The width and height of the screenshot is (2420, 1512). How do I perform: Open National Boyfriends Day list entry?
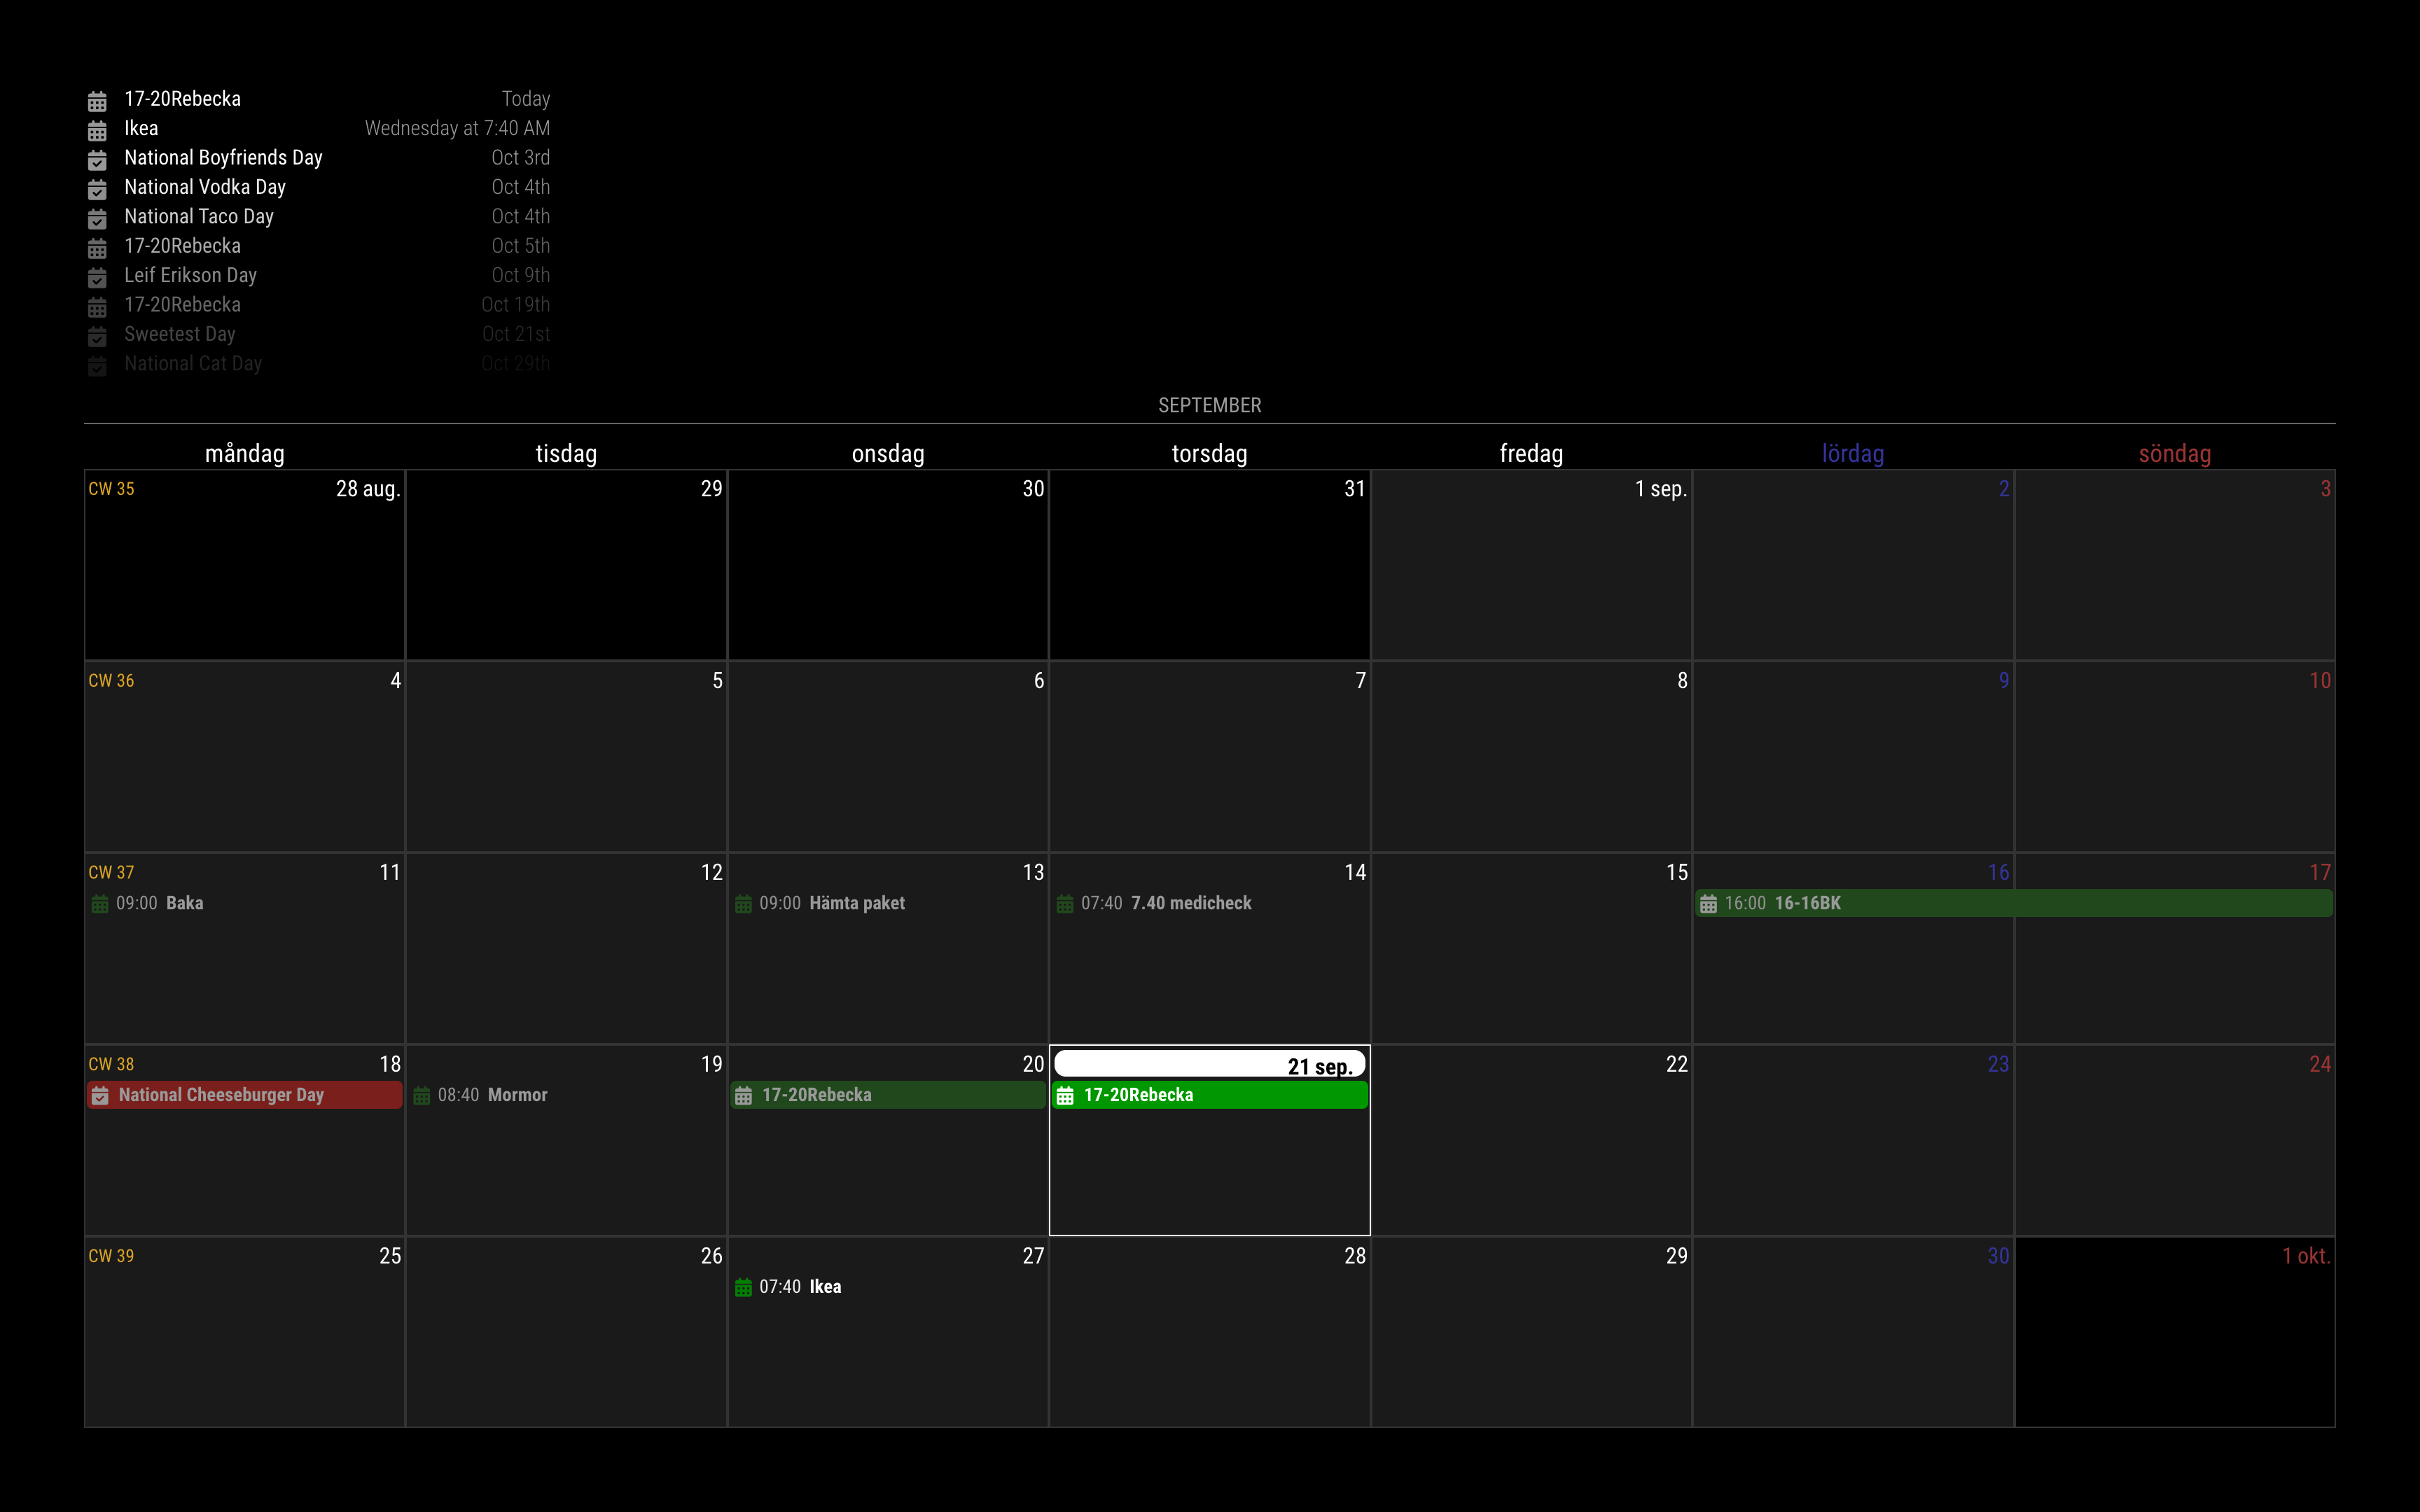pos(223,158)
